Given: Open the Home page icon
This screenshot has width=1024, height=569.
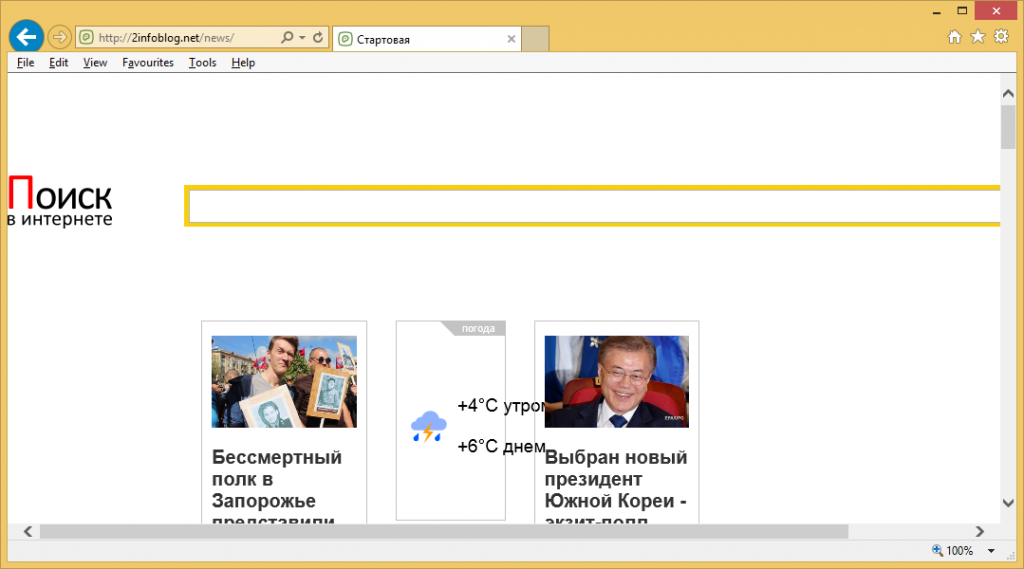Looking at the screenshot, I should coord(954,37).
